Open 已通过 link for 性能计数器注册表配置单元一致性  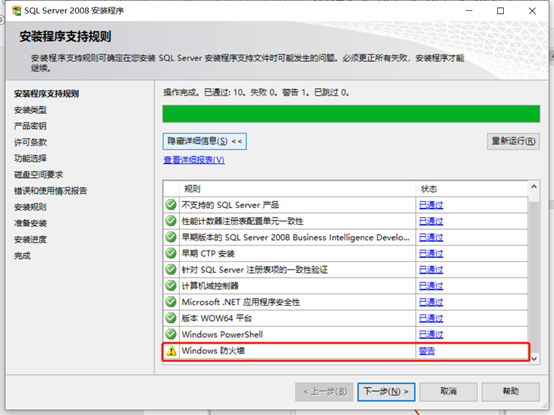(x=431, y=221)
